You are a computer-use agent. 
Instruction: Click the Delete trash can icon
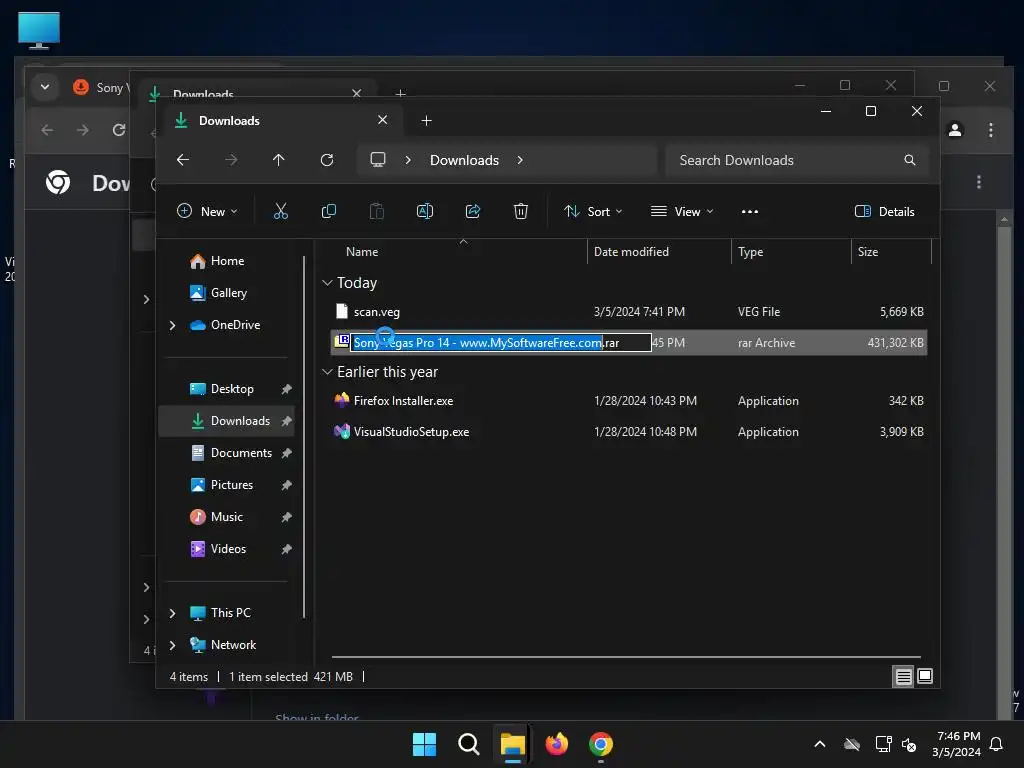520,211
